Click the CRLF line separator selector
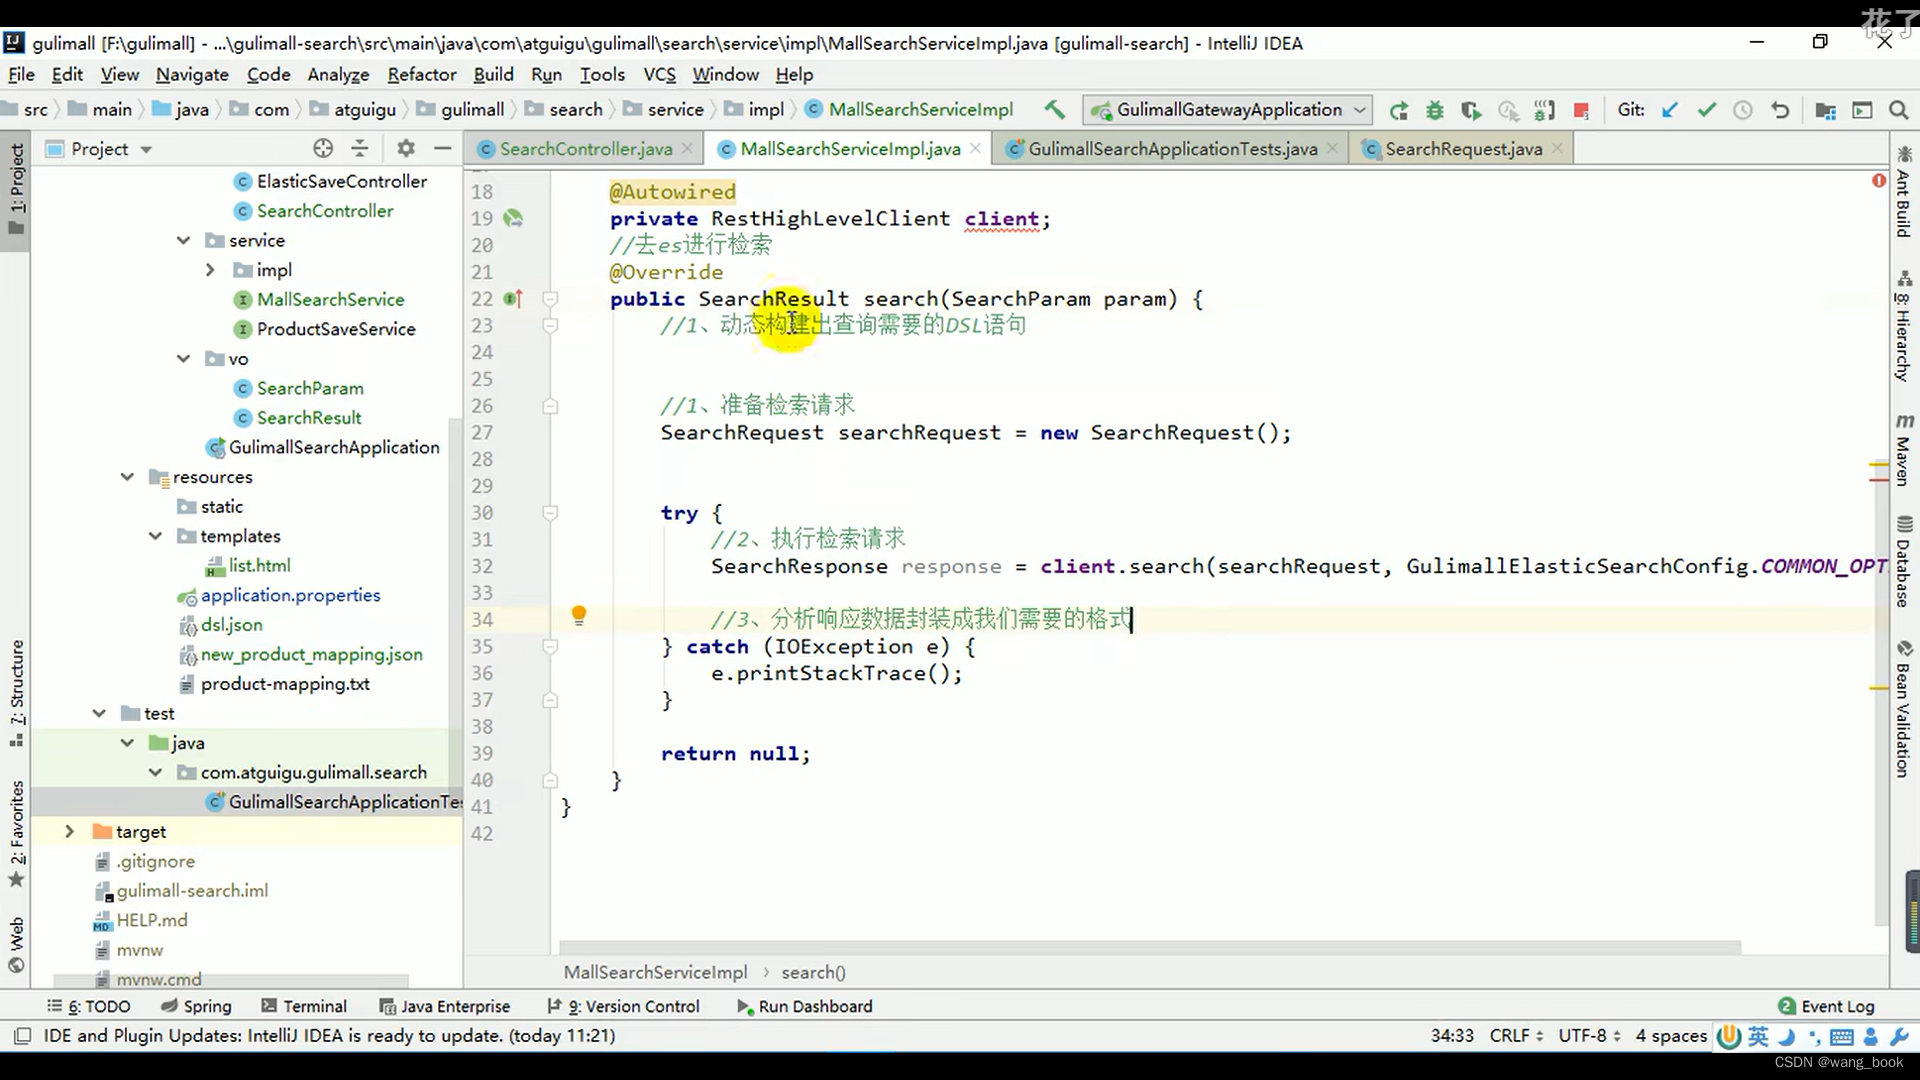The height and width of the screenshot is (1080, 1920). coord(1516,1035)
